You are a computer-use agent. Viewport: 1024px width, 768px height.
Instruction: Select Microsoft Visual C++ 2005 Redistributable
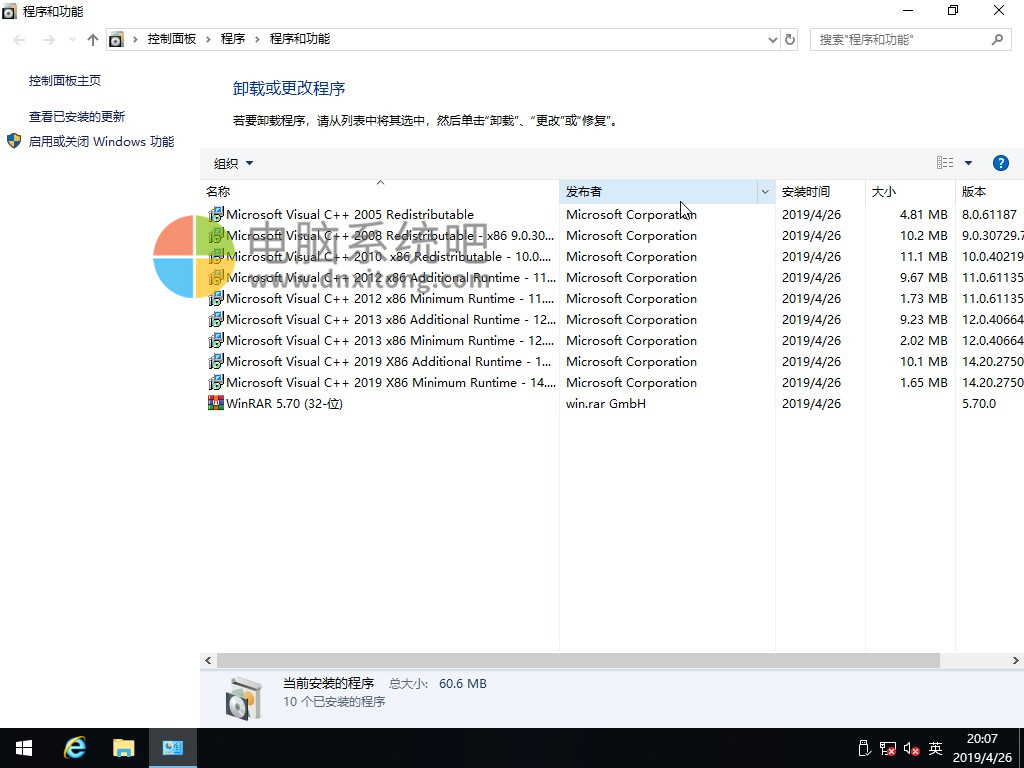pyautogui.click(x=349, y=214)
